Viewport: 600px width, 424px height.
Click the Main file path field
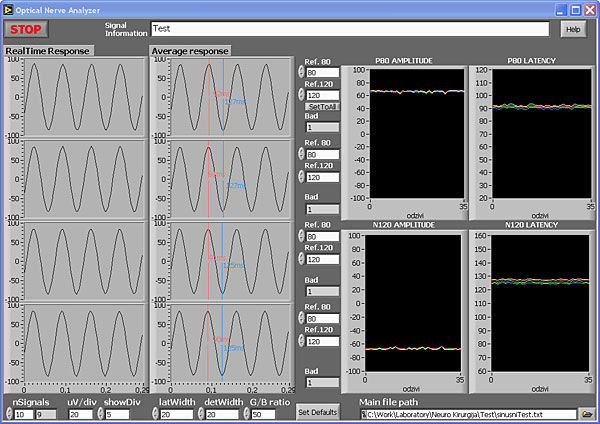(x=469, y=414)
